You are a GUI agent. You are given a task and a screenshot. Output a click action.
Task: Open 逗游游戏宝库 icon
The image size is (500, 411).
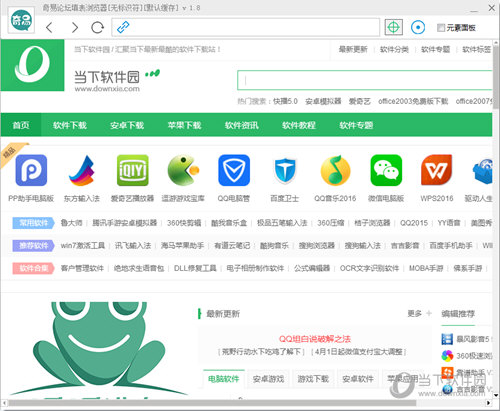pos(183,170)
